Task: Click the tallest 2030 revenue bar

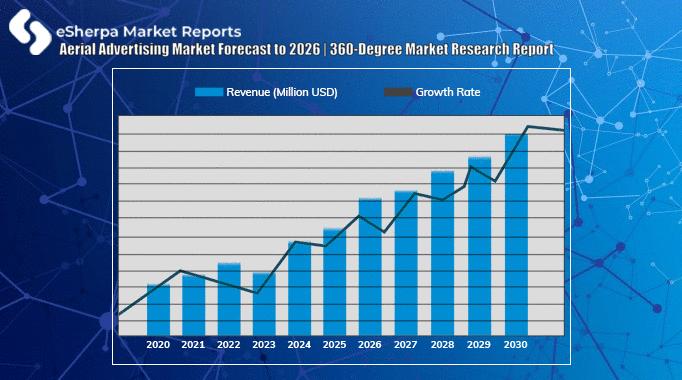Action: (516, 235)
